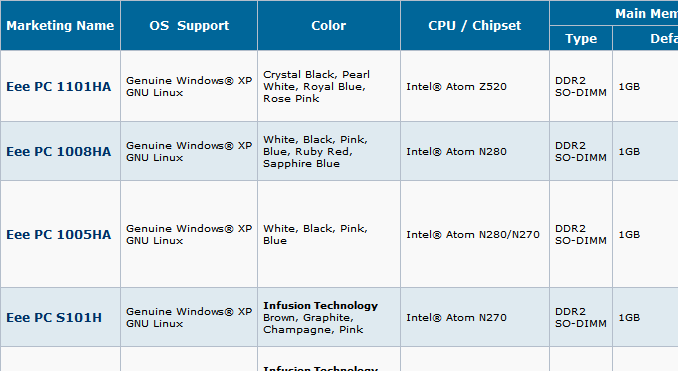Select the Intel Atom N280/N270 cell
The width and height of the screenshot is (678, 371).
point(475,235)
